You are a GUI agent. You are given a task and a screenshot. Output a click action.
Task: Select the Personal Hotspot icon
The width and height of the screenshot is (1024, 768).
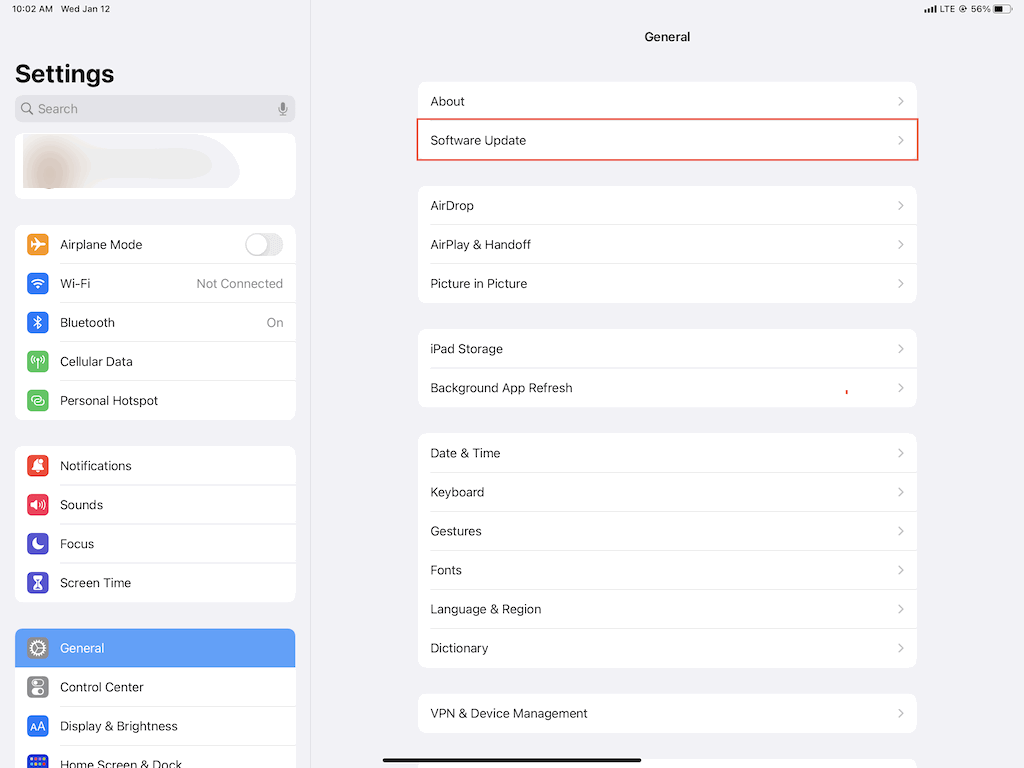pos(37,400)
